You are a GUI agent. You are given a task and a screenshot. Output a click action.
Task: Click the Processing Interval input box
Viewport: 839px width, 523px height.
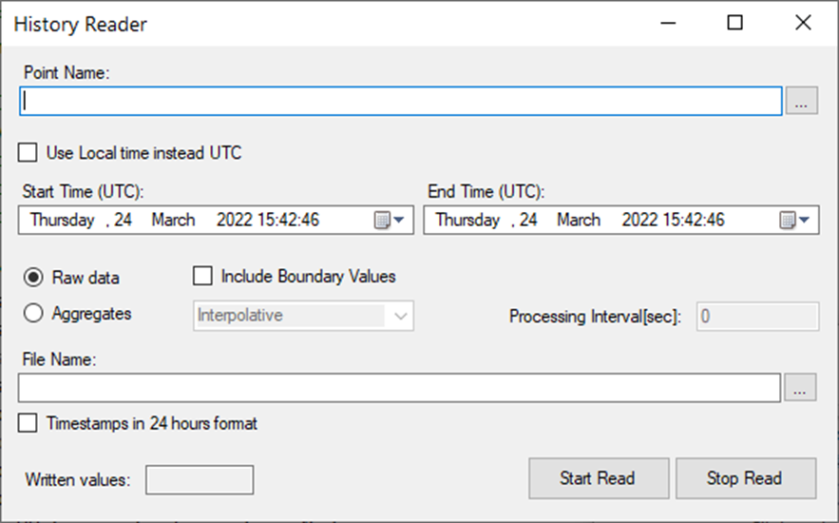[x=756, y=317]
